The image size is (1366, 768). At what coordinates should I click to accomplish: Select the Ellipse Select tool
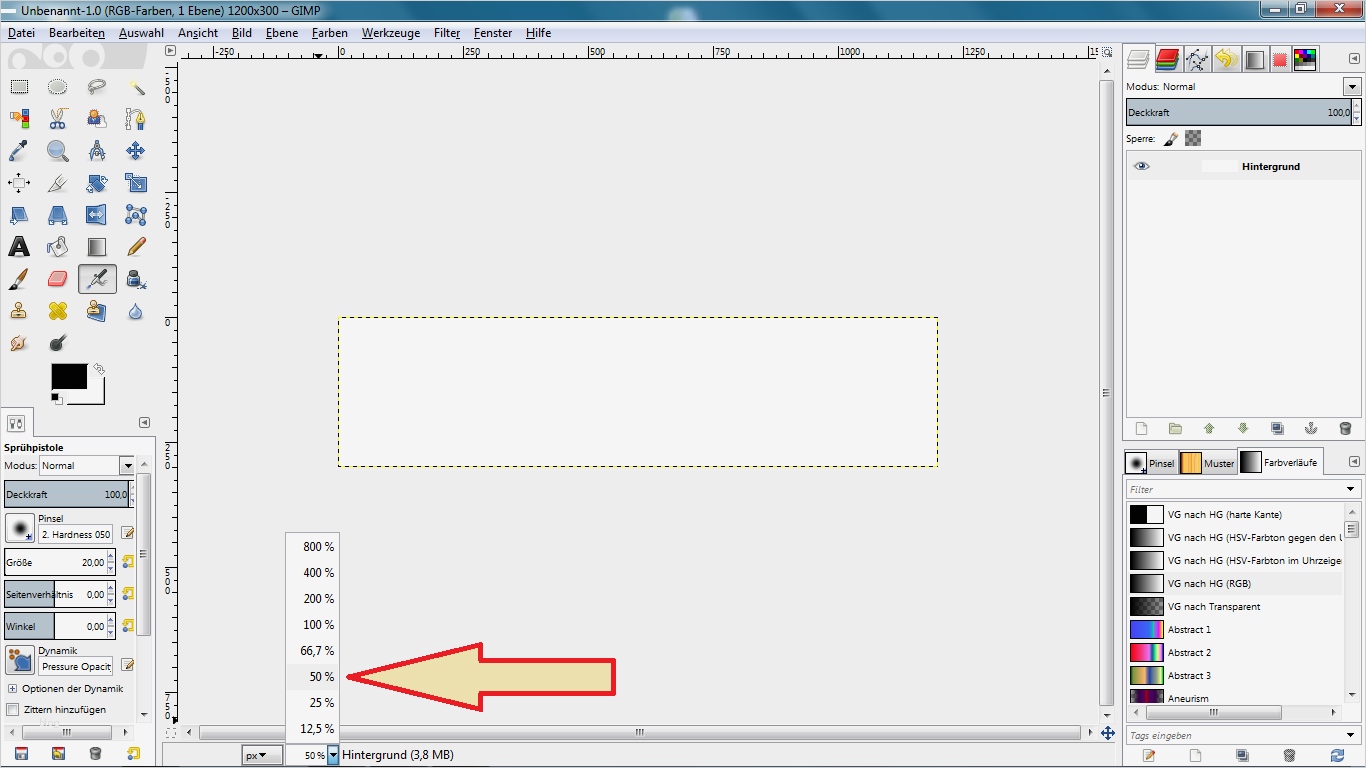57,87
